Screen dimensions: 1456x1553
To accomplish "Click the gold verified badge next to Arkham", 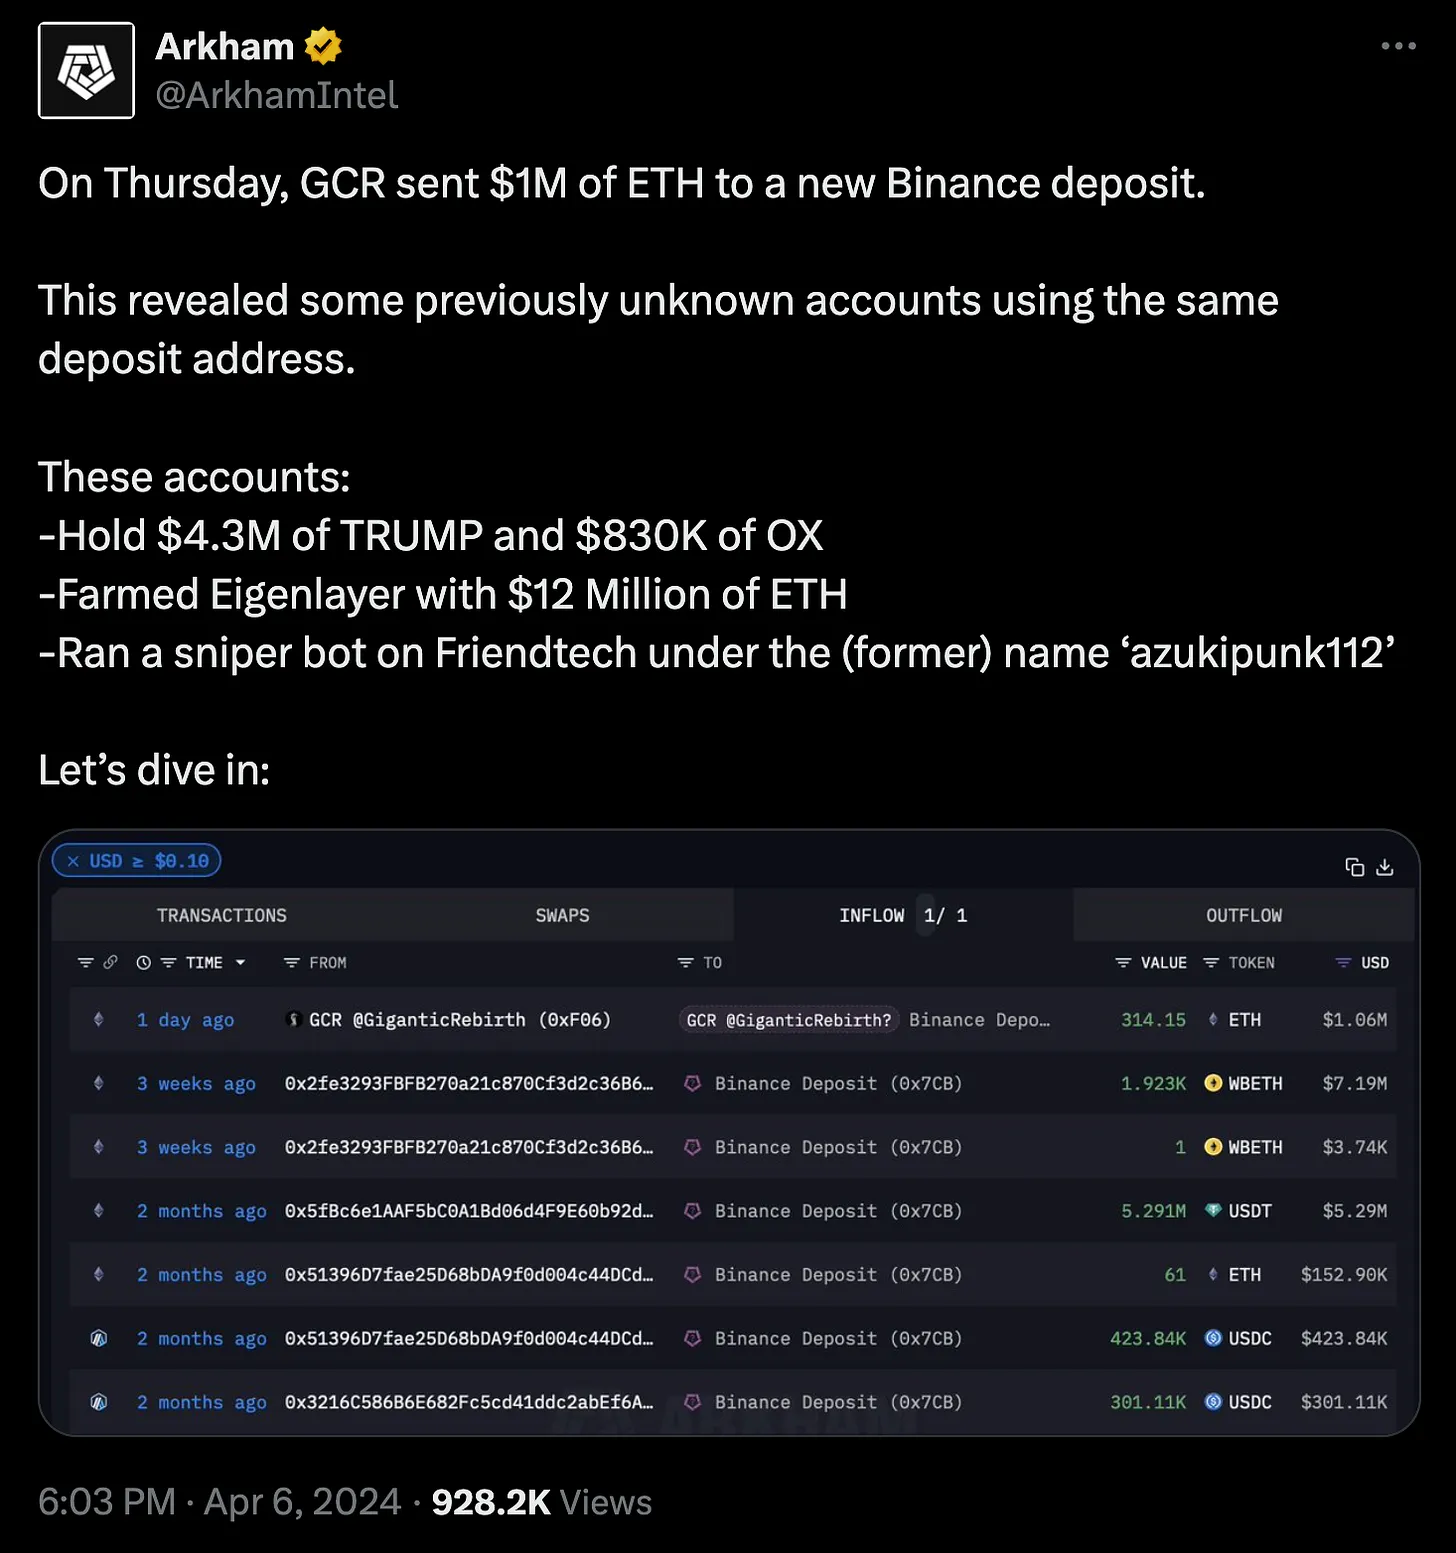I will pyautogui.click(x=323, y=46).
